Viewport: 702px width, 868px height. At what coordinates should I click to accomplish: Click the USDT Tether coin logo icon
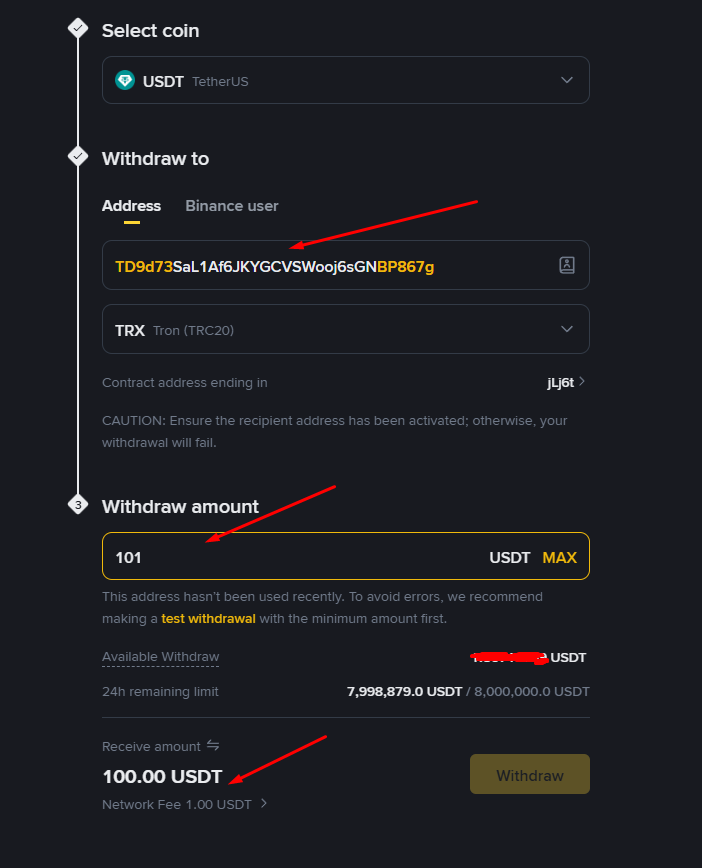tap(125, 81)
